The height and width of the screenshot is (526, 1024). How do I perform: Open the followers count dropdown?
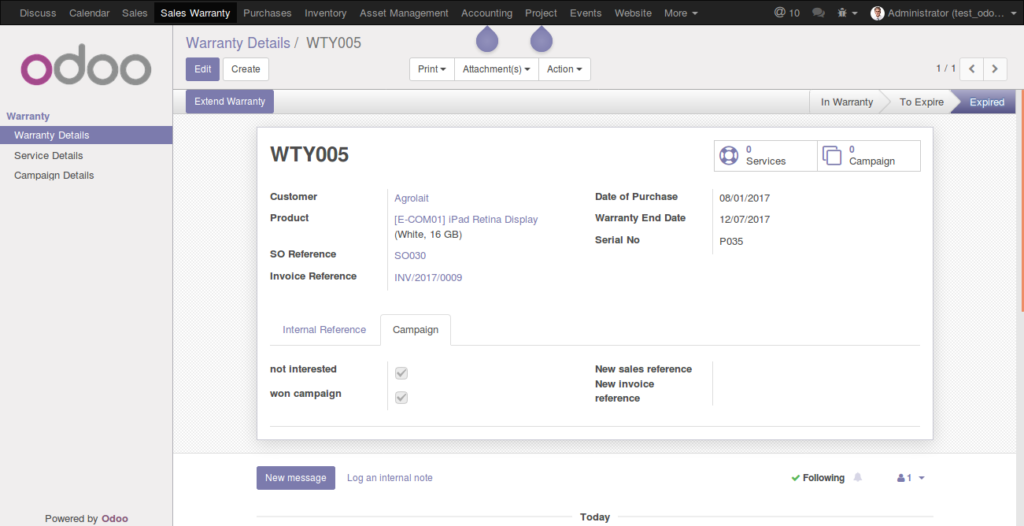(911, 478)
